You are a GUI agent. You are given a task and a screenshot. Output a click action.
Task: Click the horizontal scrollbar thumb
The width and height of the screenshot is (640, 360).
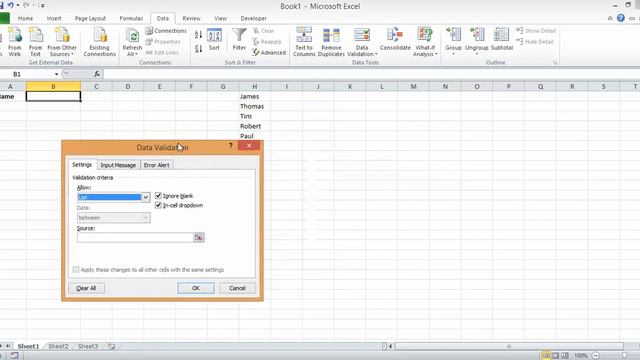[509, 347]
